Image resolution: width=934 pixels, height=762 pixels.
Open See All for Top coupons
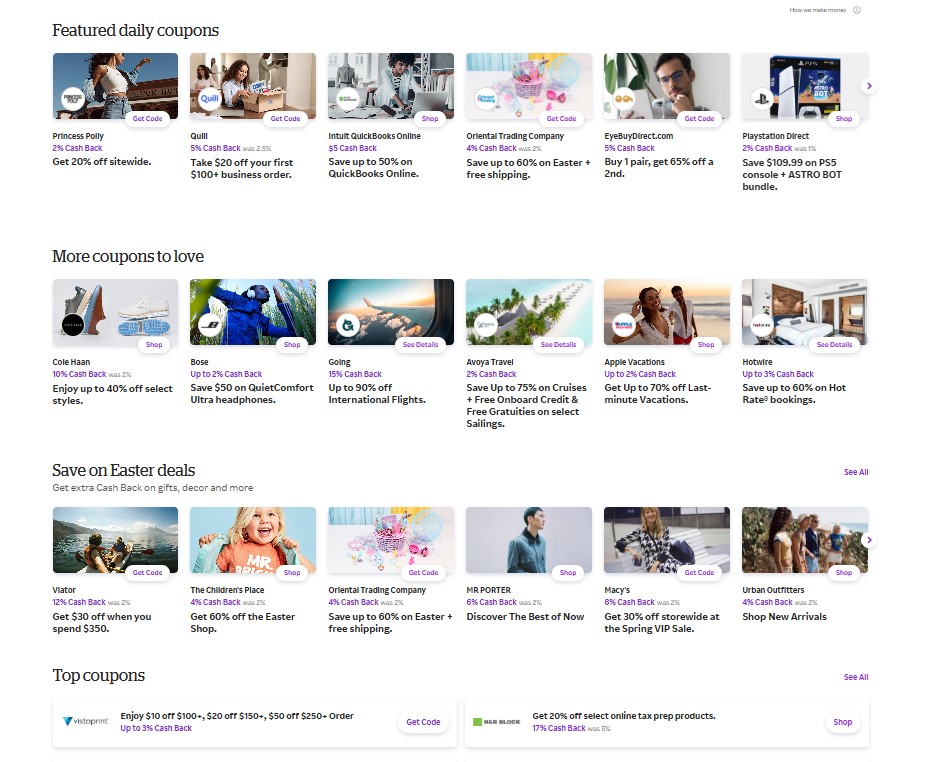[856, 677]
